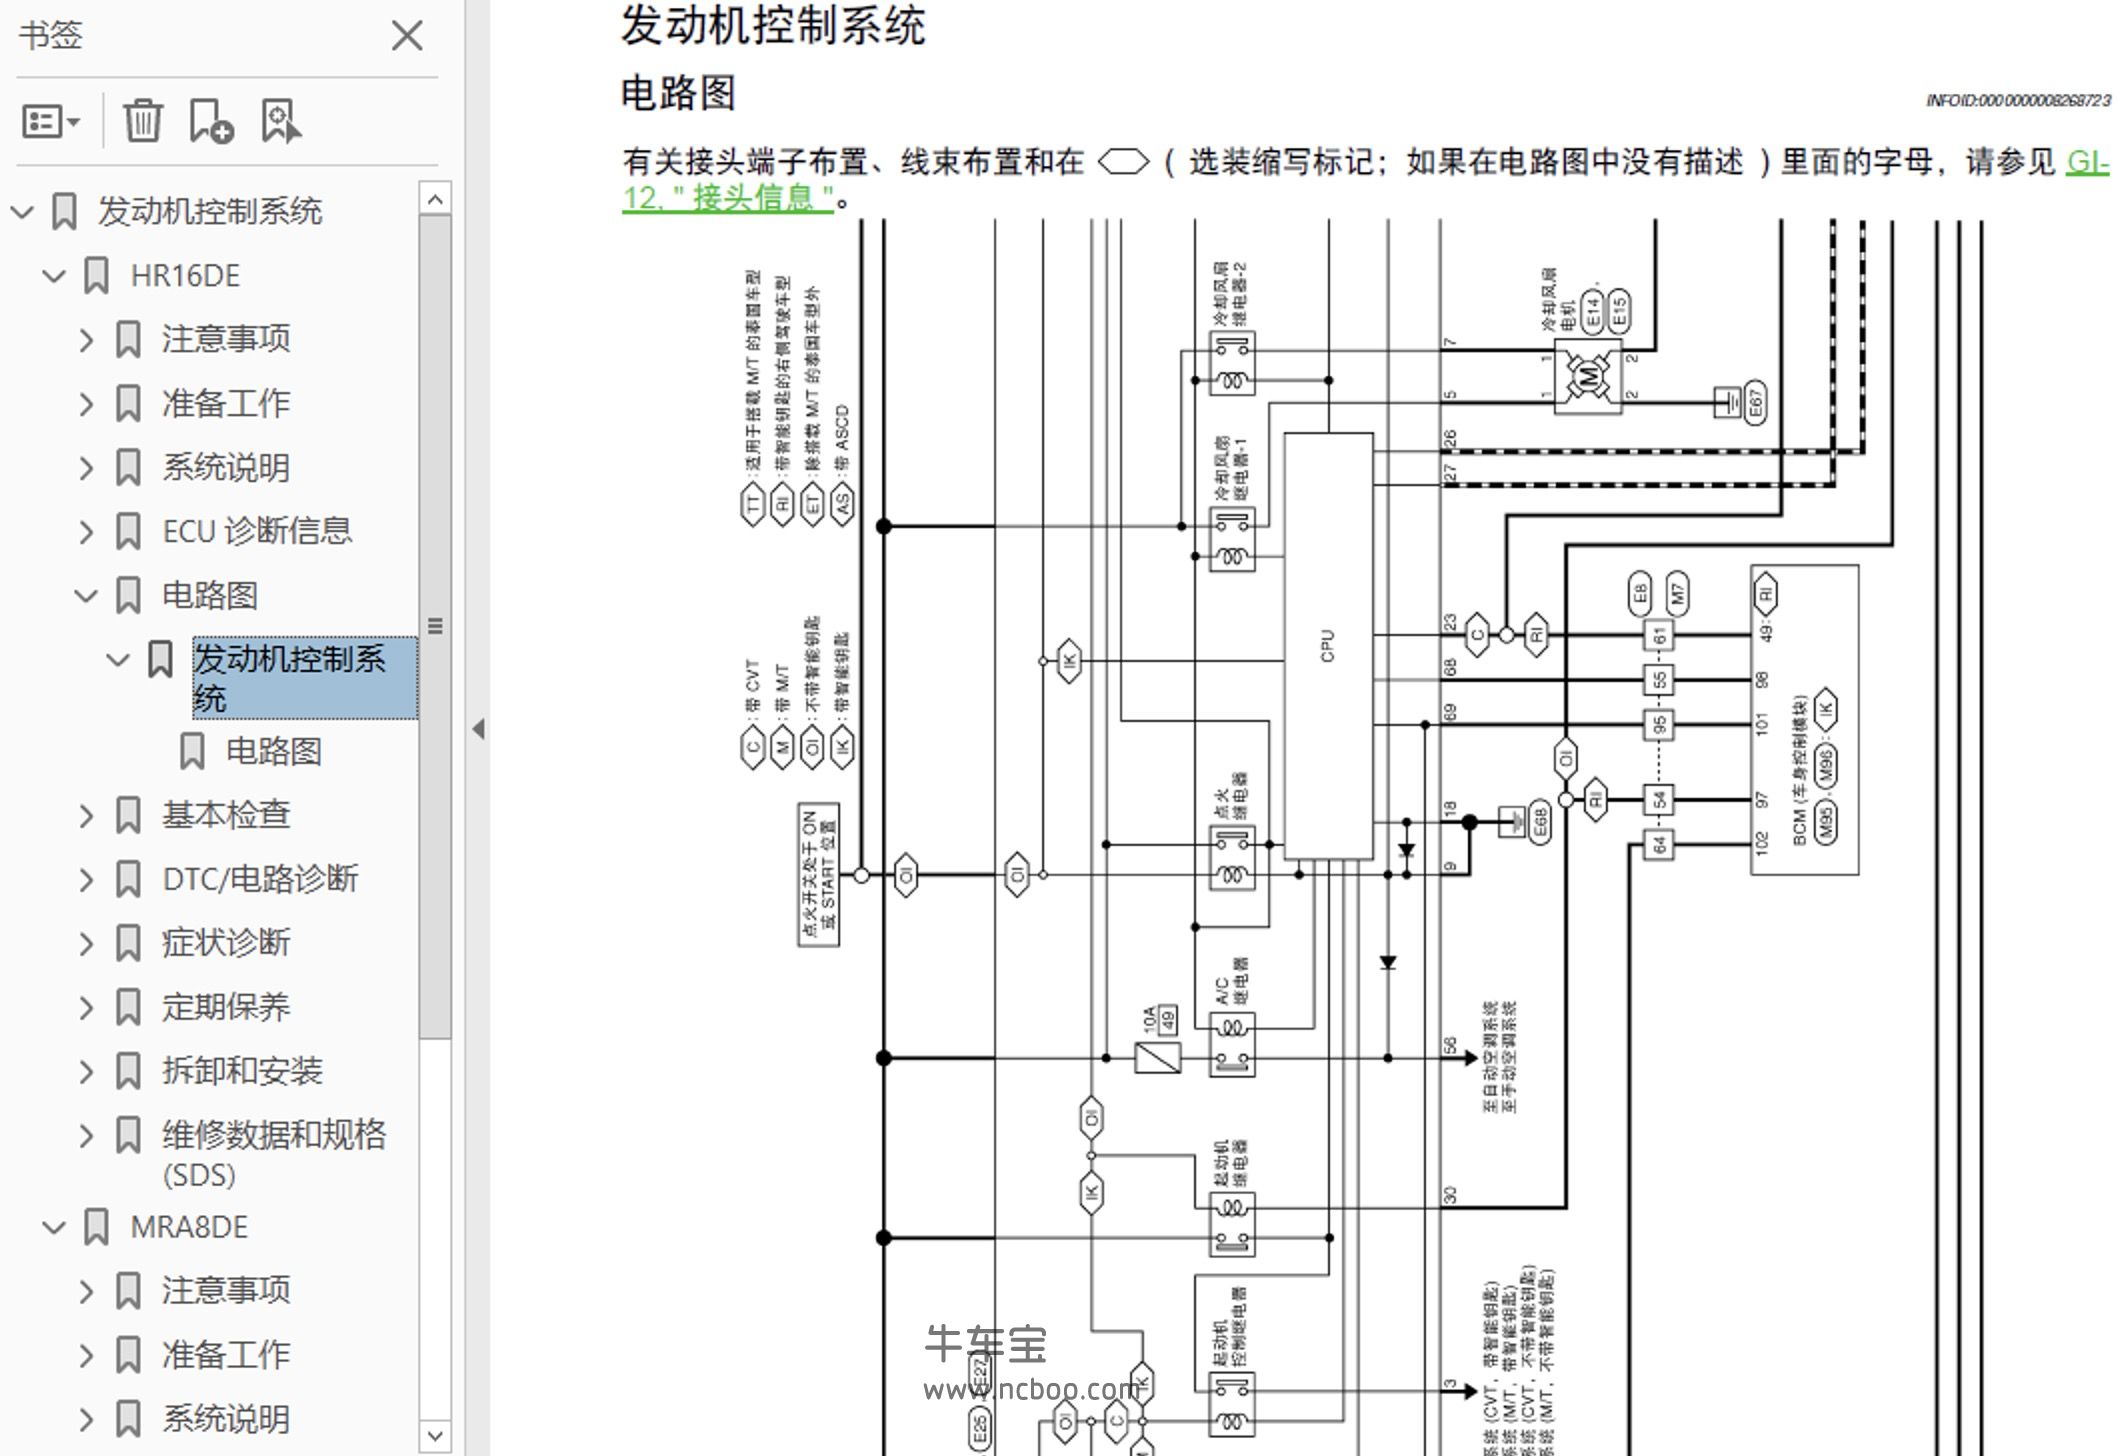Open the 维修数据和规格 (SDS) bookmark

point(274,1154)
